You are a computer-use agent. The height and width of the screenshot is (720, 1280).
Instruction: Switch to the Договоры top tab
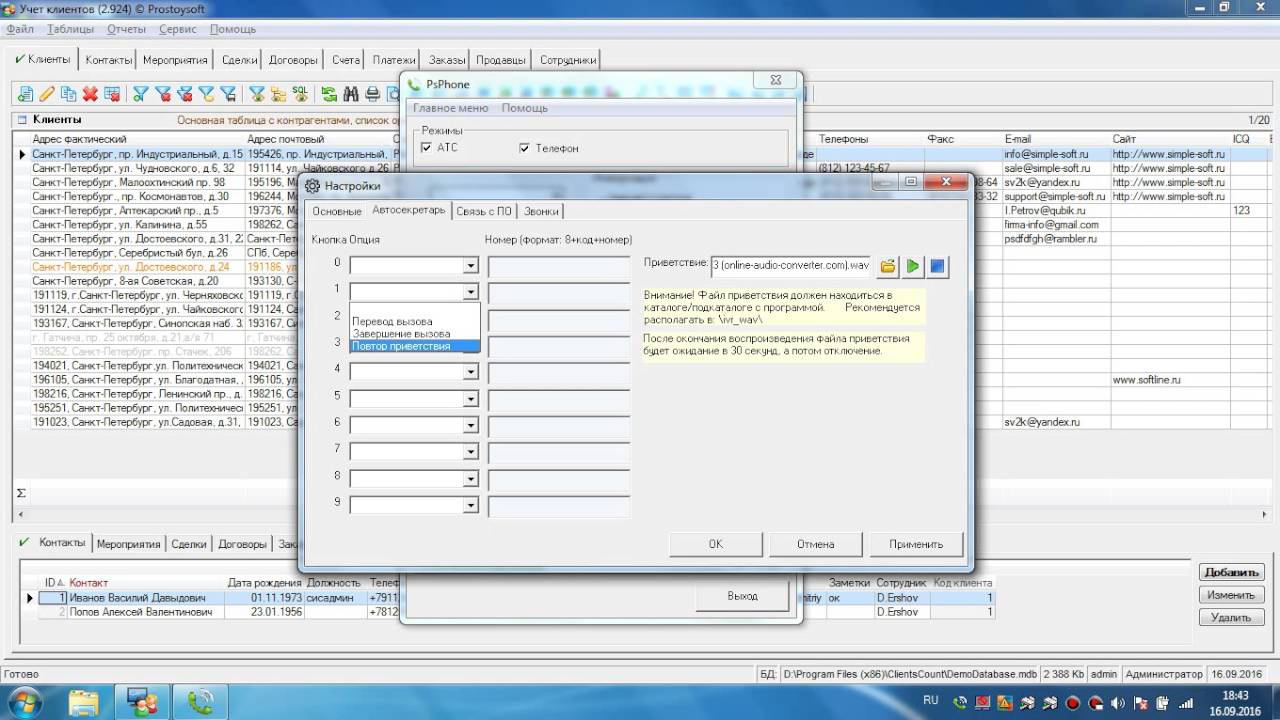293,60
